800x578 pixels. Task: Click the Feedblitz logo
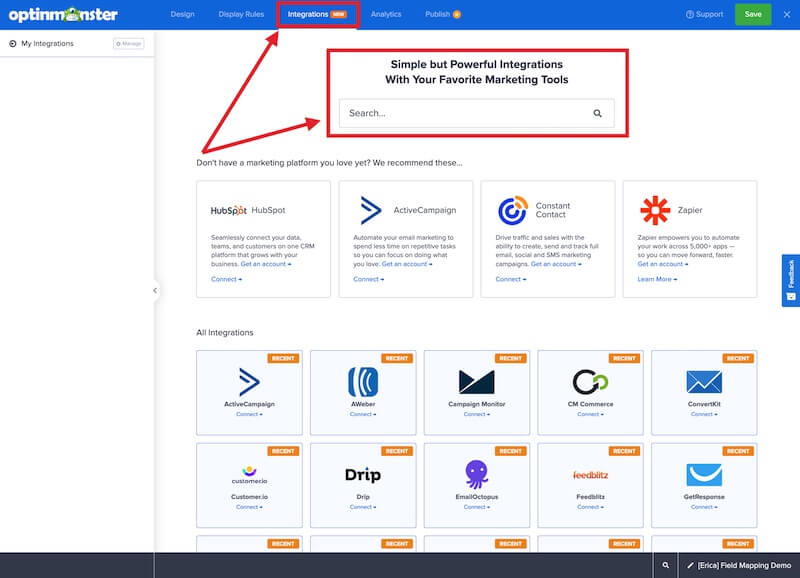pos(590,475)
